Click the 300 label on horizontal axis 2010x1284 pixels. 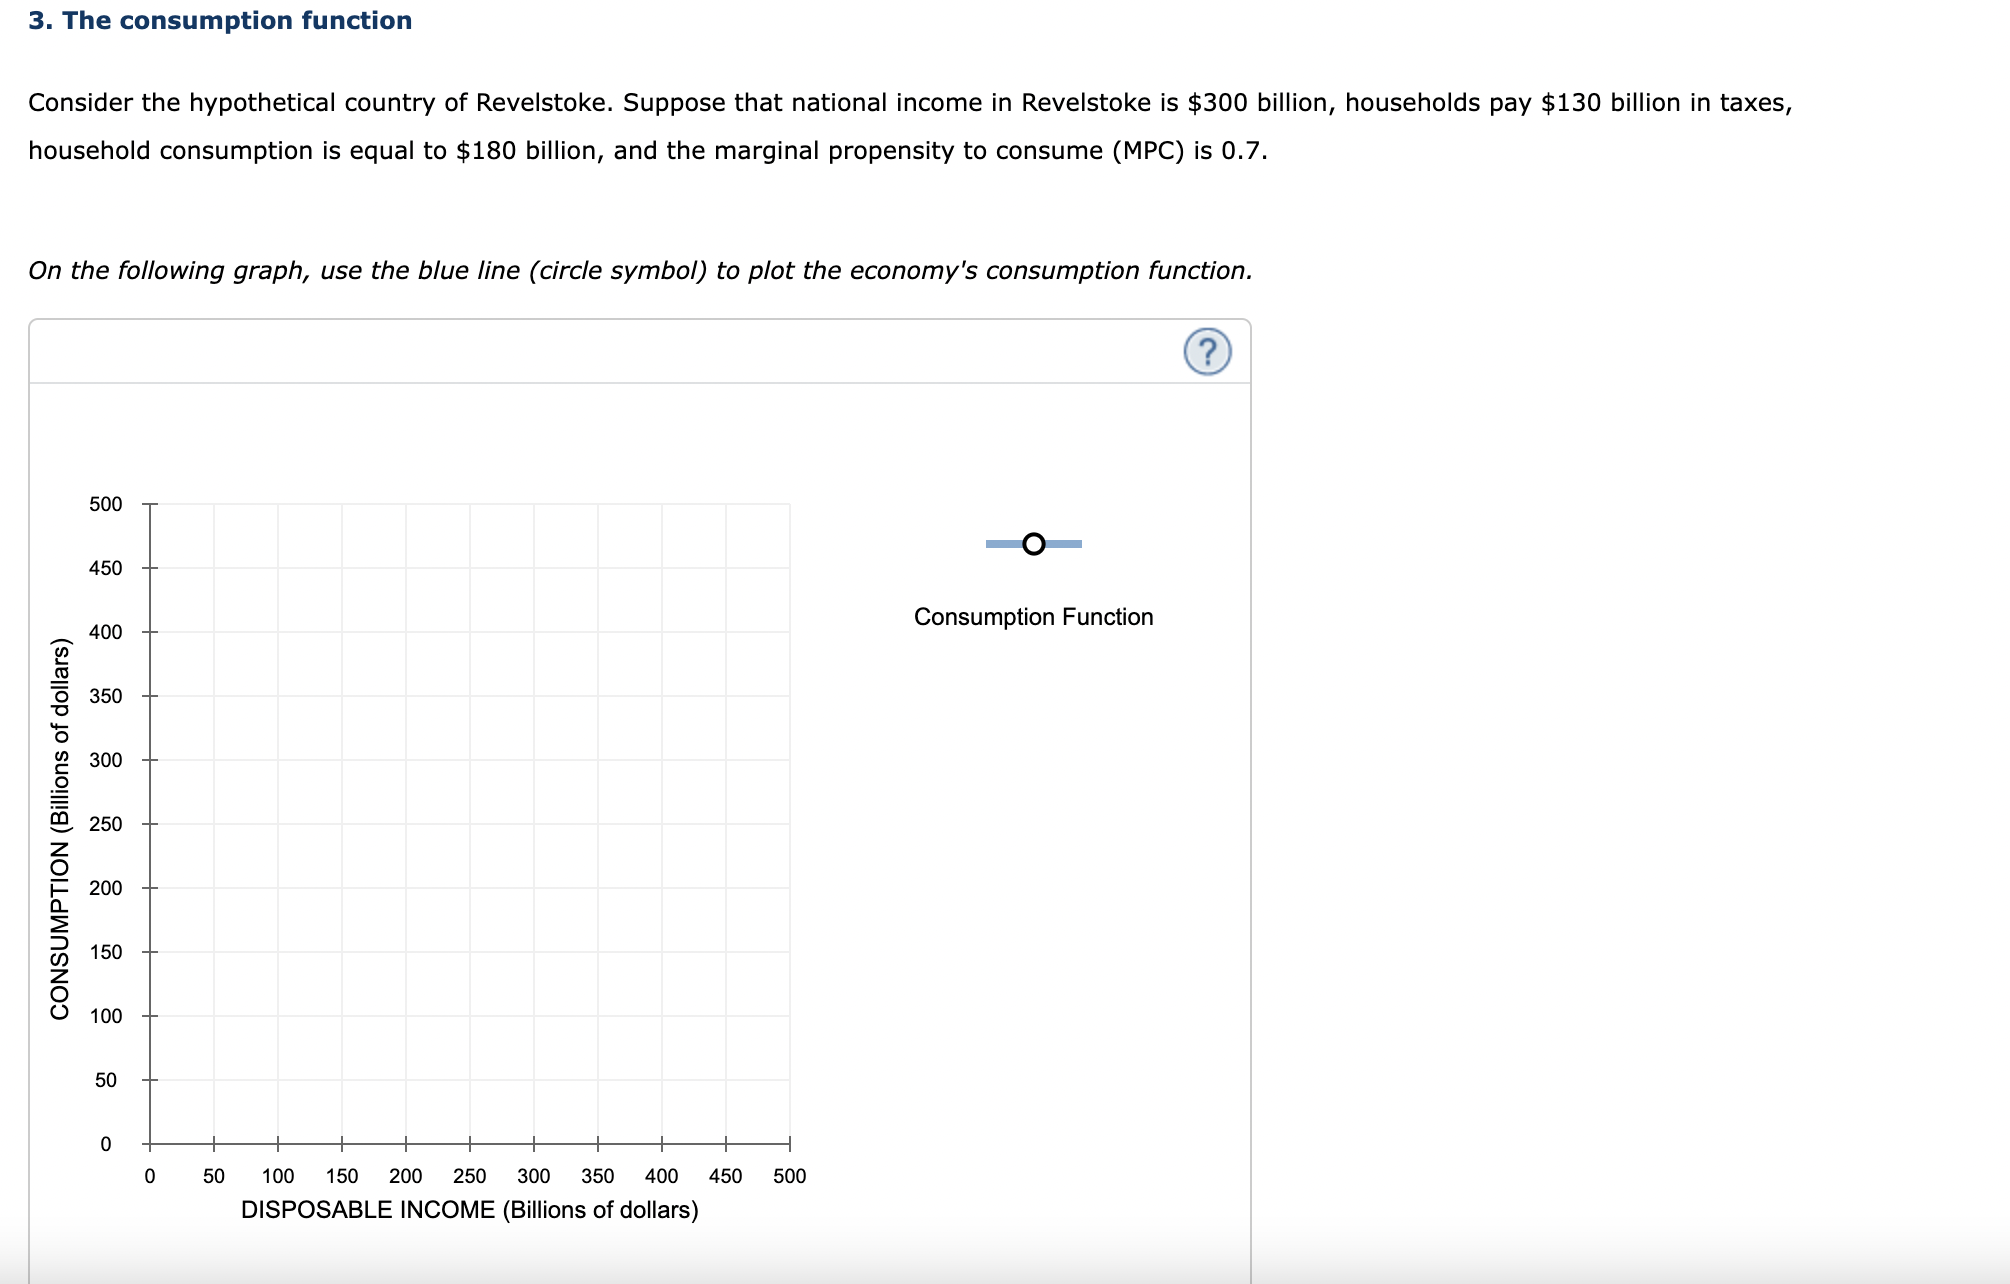pyautogui.click(x=533, y=1176)
